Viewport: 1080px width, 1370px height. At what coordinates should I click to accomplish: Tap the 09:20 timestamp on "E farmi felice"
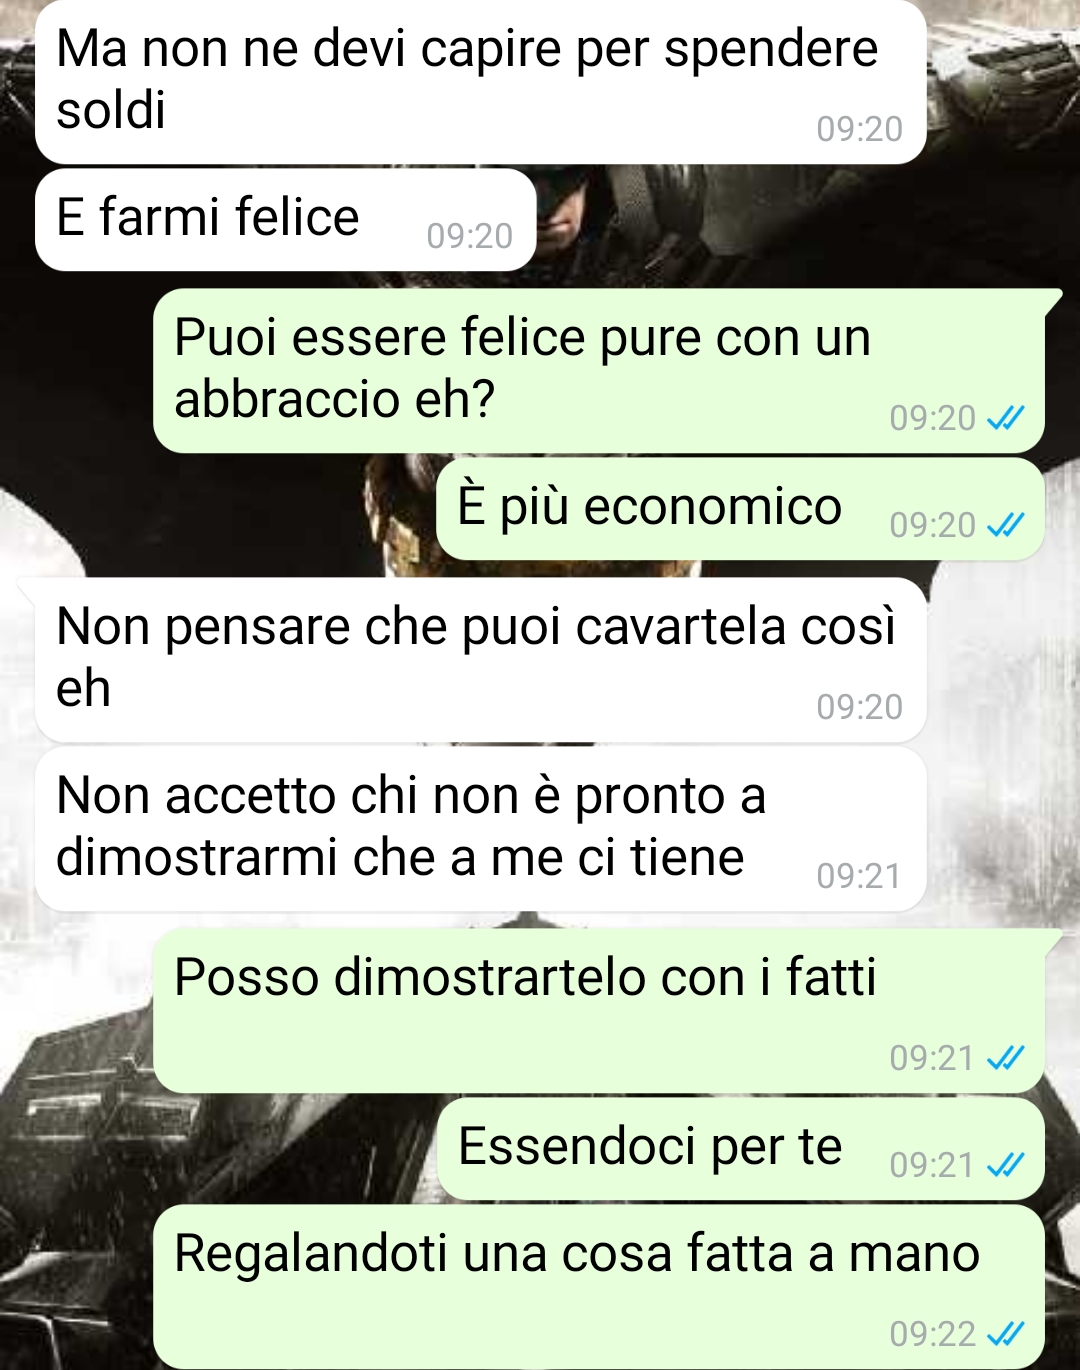(x=469, y=236)
